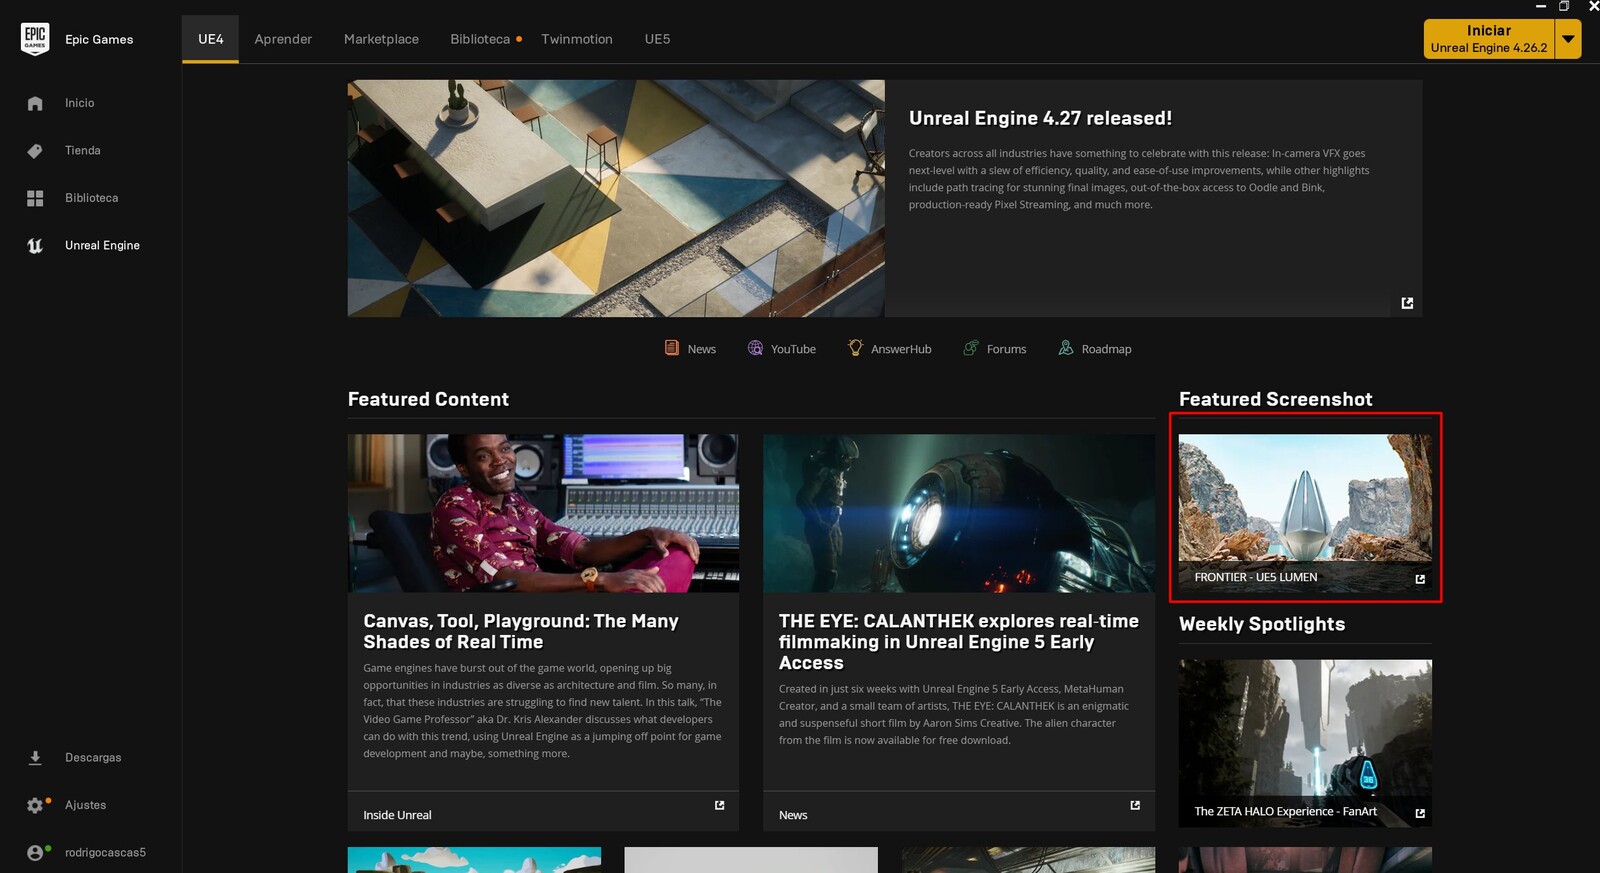Open external link icon on THE EYE News card
Viewport: 1600px width, 873px height.
pyautogui.click(x=1135, y=805)
